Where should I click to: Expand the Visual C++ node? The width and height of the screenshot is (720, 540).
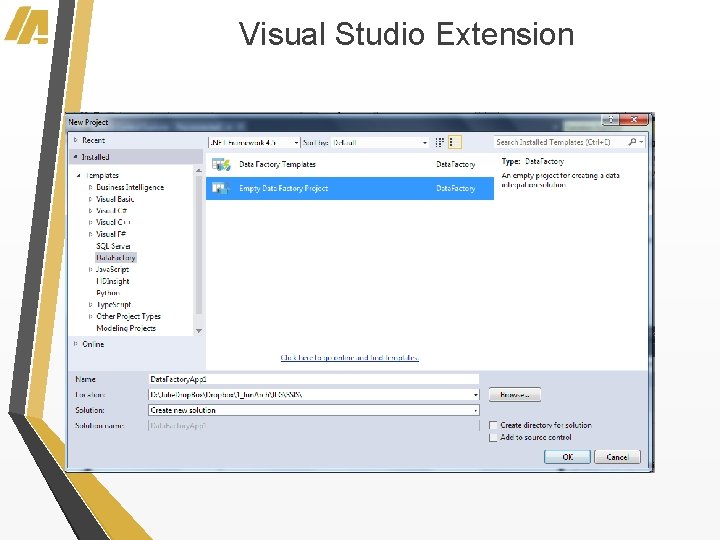coord(90,222)
